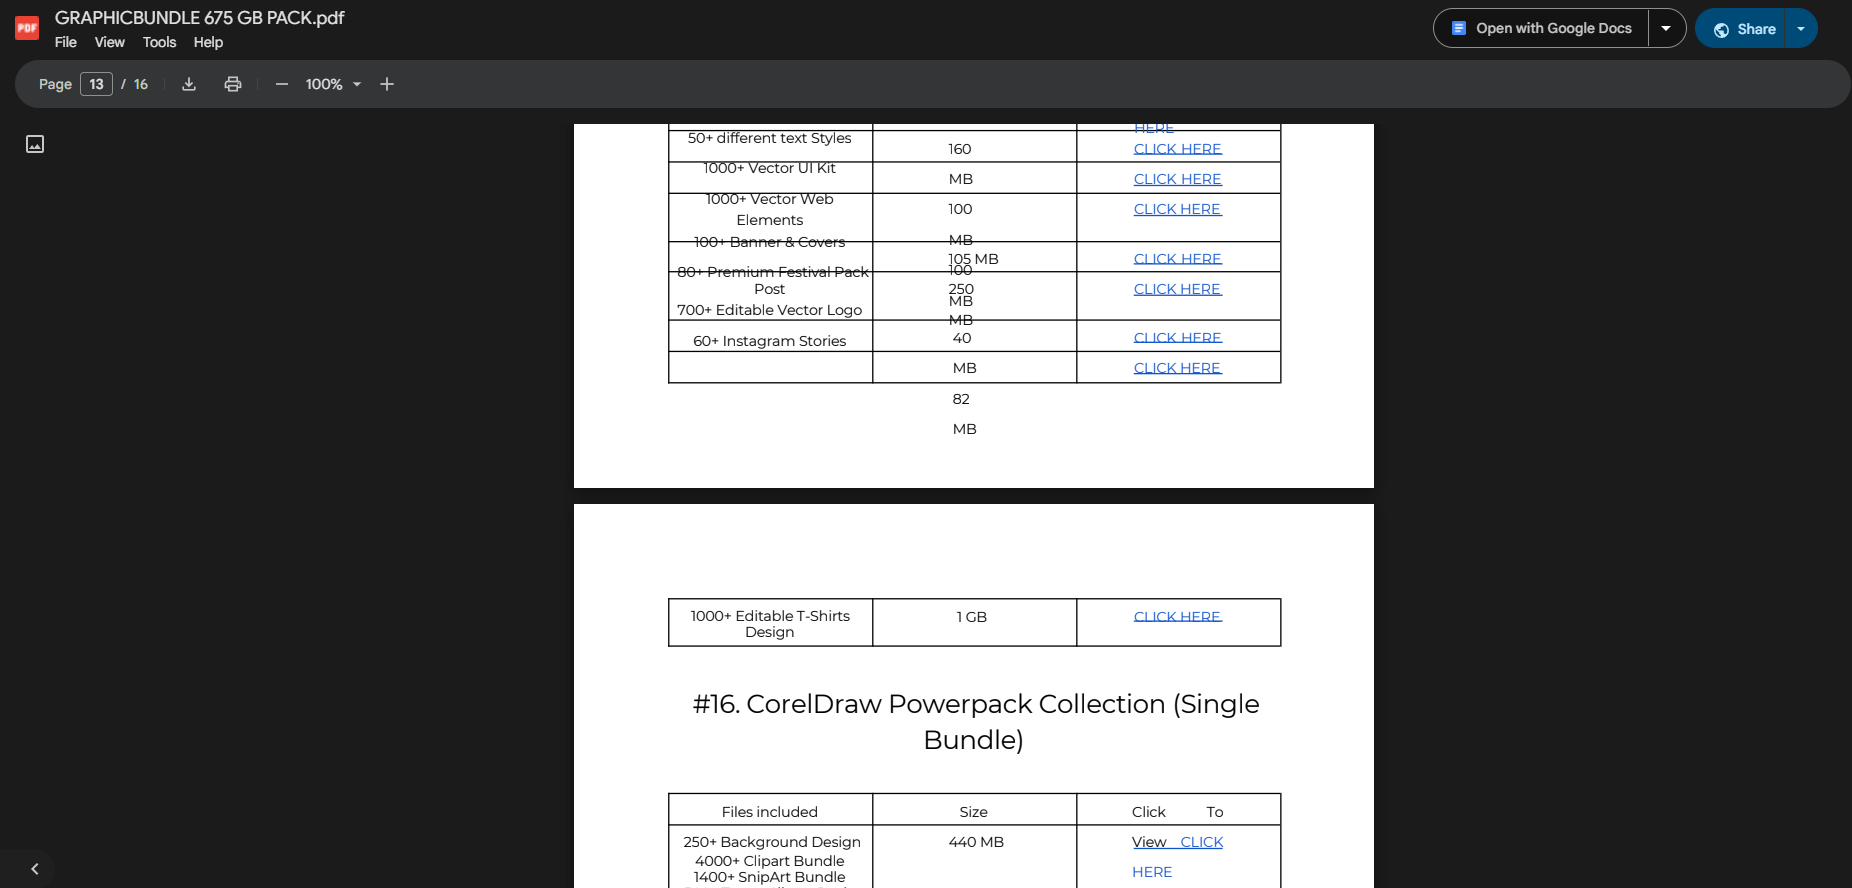Click the page number input field

[96, 84]
